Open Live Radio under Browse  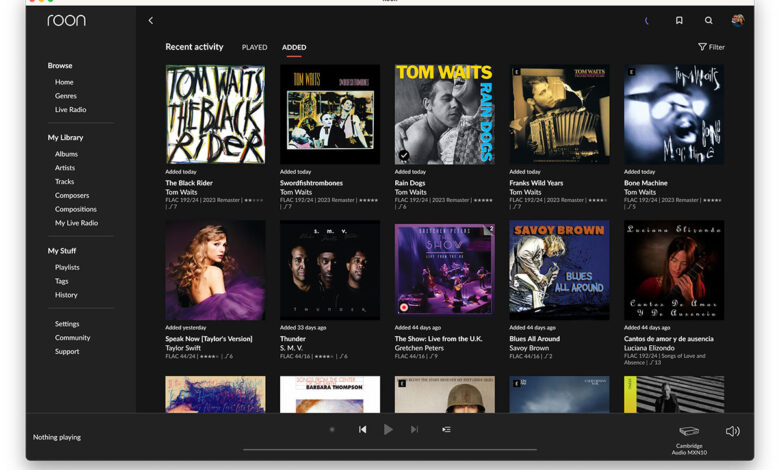[71, 109]
